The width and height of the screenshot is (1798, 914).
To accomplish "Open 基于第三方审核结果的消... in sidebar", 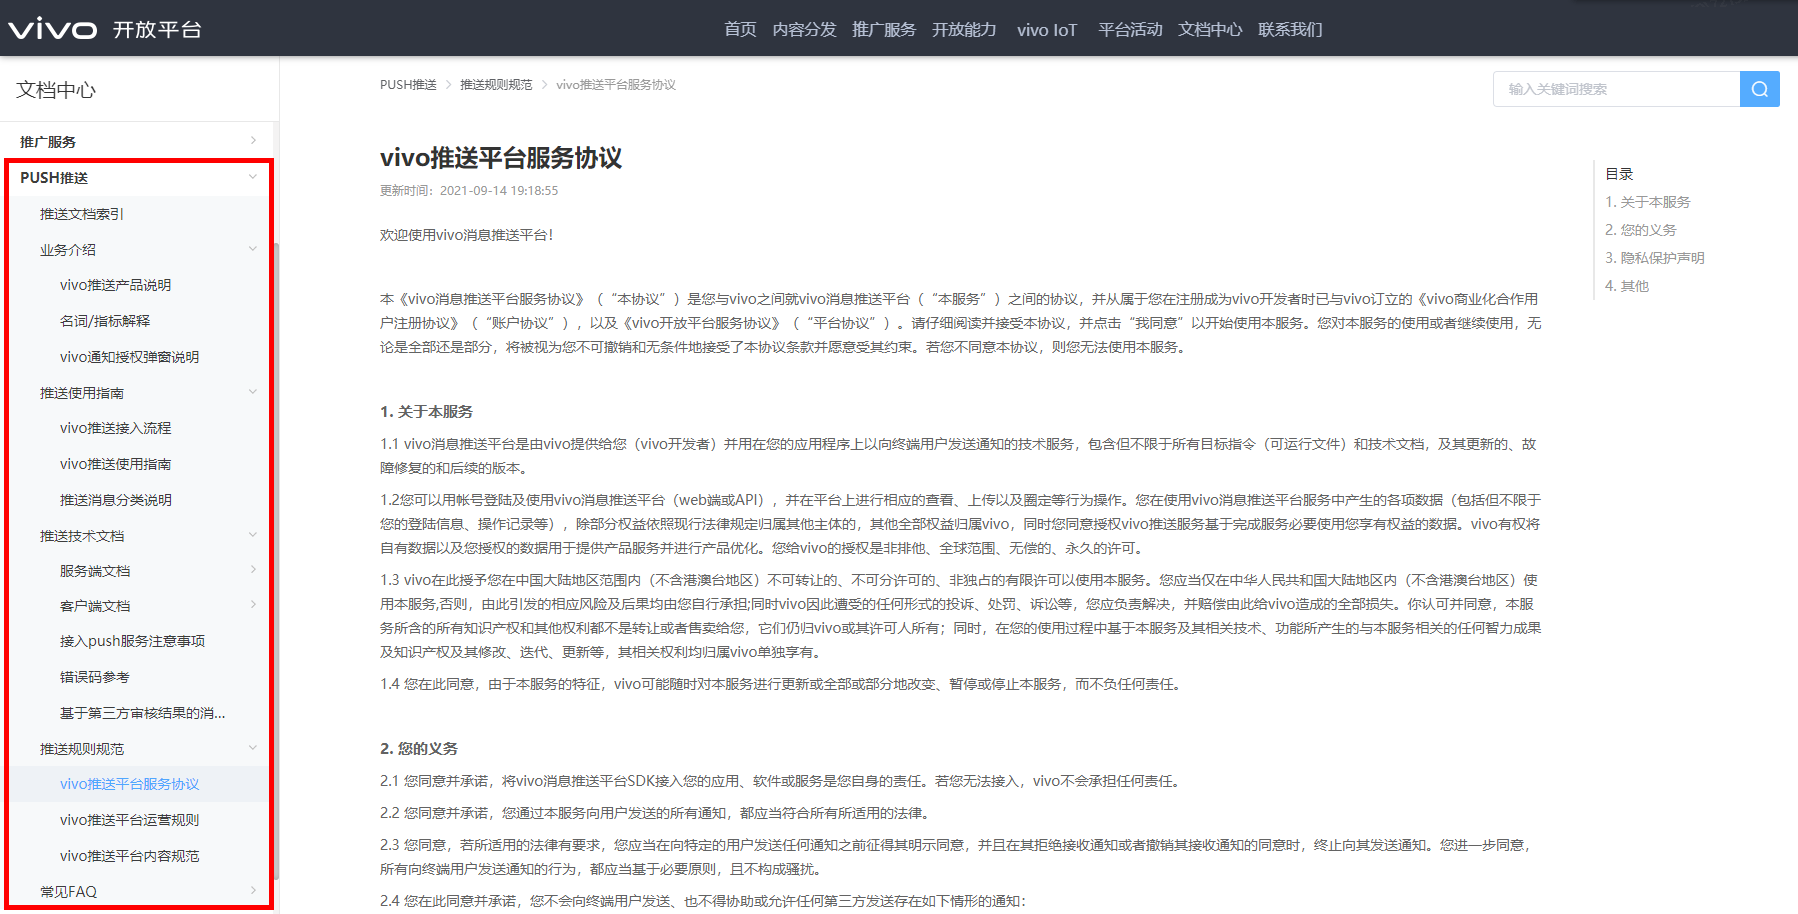I will pyautogui.click(x=143, y=713).
